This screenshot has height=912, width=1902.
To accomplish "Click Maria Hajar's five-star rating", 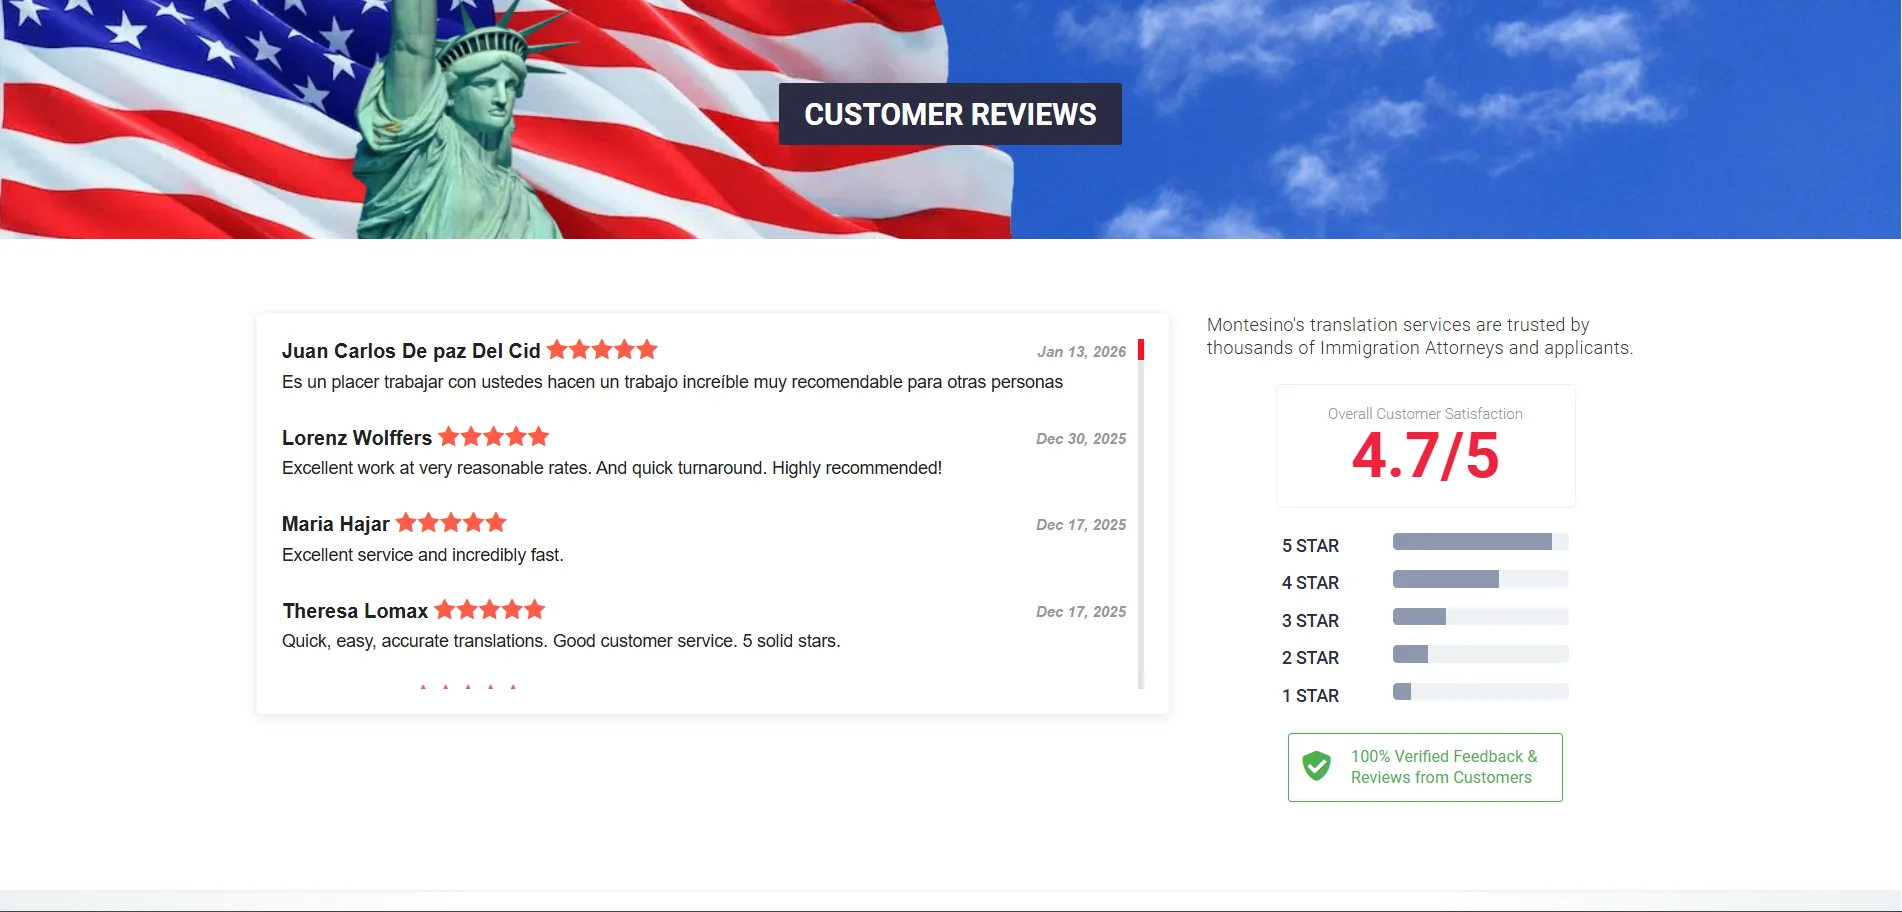I will point(451,523).
